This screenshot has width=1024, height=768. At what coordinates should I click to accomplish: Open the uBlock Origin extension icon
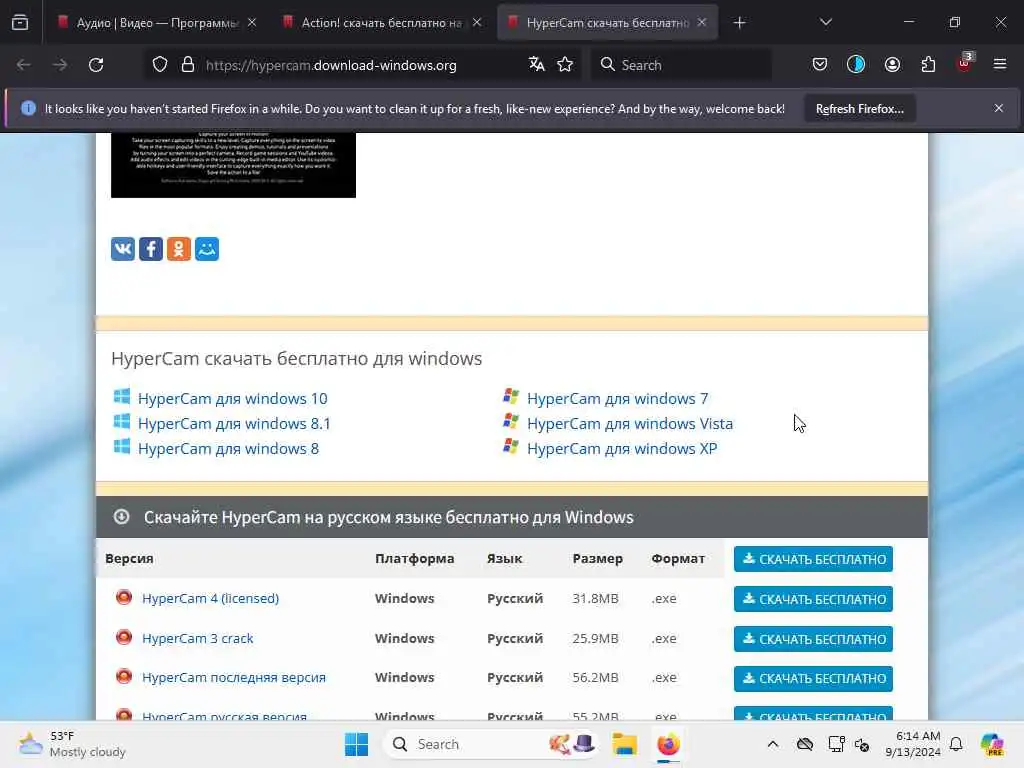coord(964,63)
